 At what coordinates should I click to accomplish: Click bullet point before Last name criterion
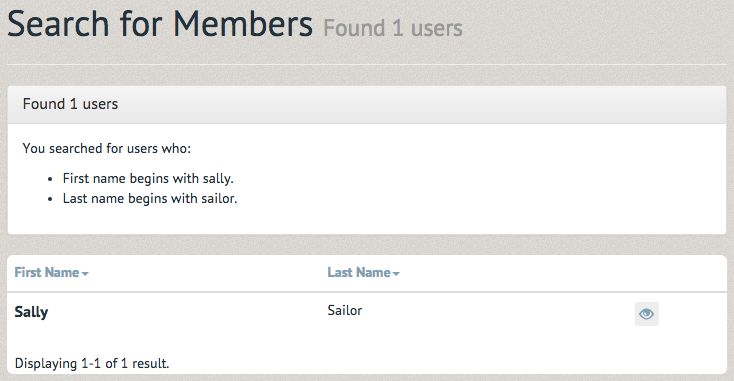click(50, 199)
